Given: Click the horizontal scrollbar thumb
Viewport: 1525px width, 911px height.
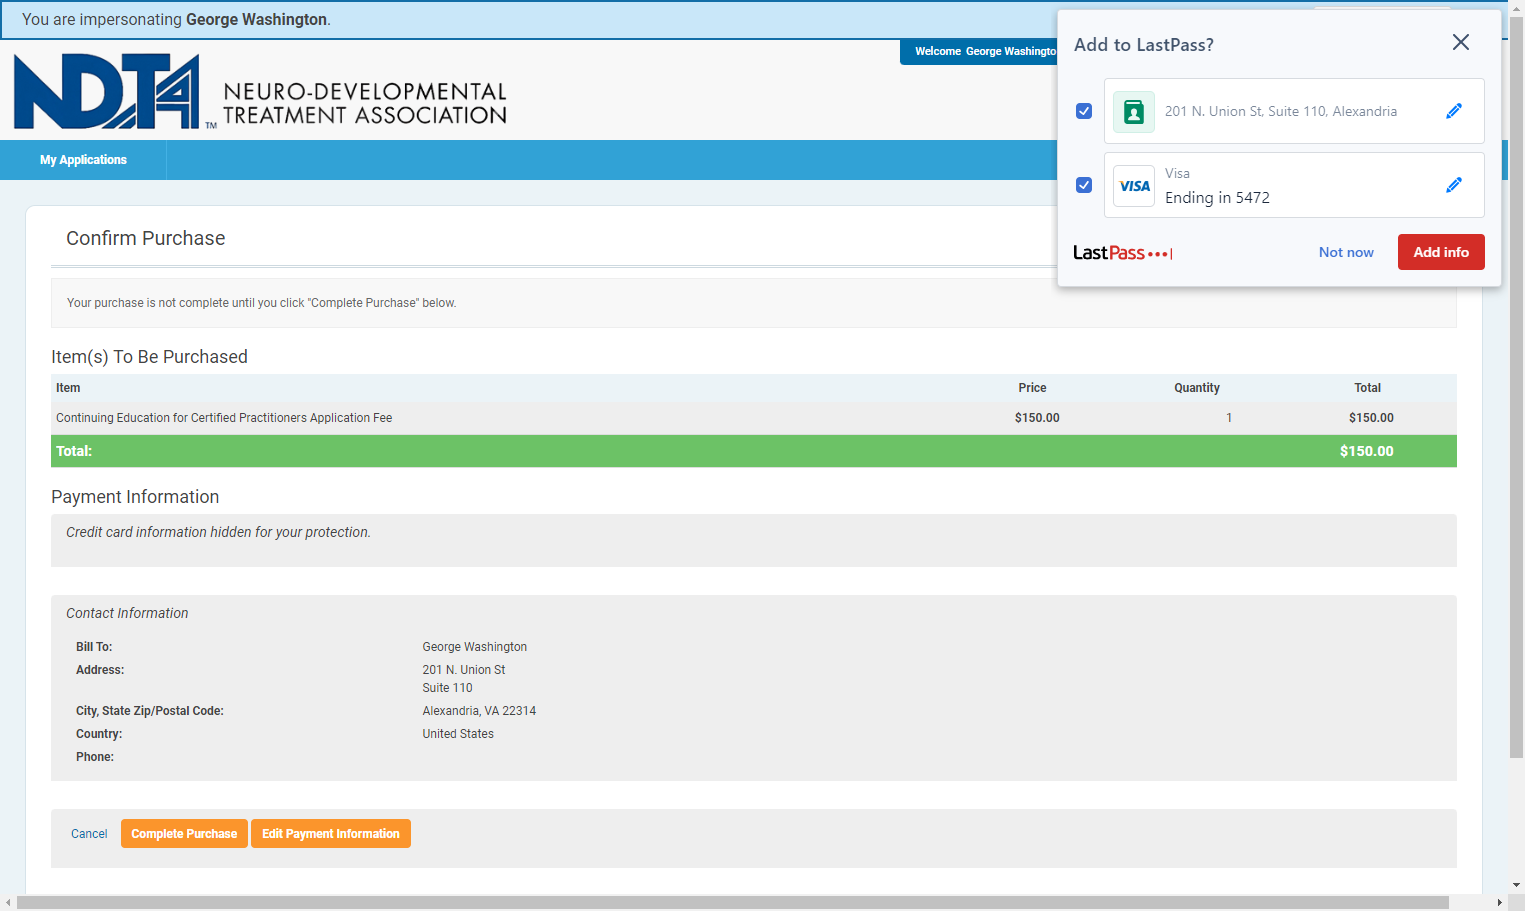Looking at the screenshot, I should (x=732, y=903).
